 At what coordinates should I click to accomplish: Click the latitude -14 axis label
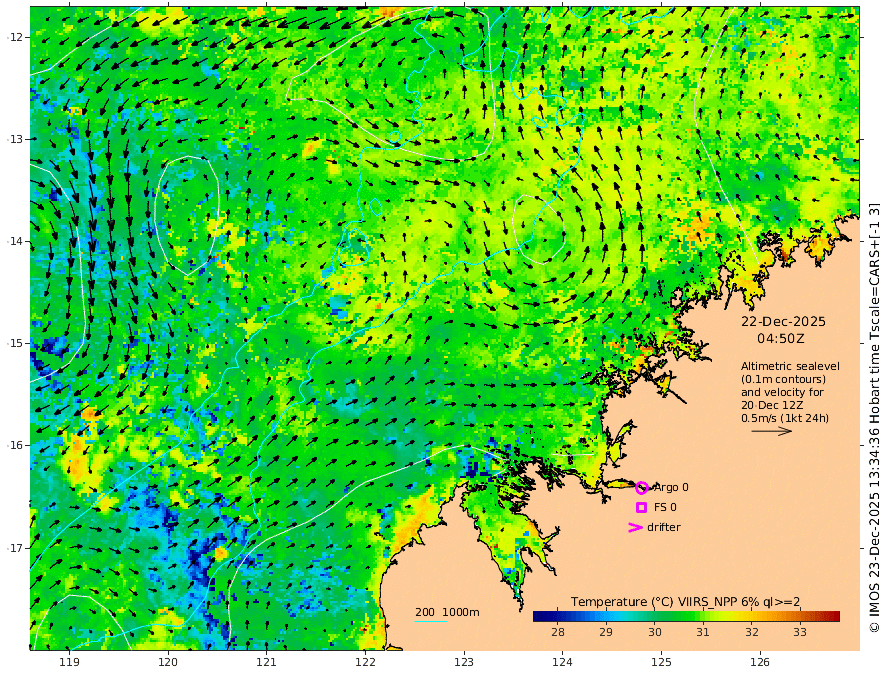[15, 241]
